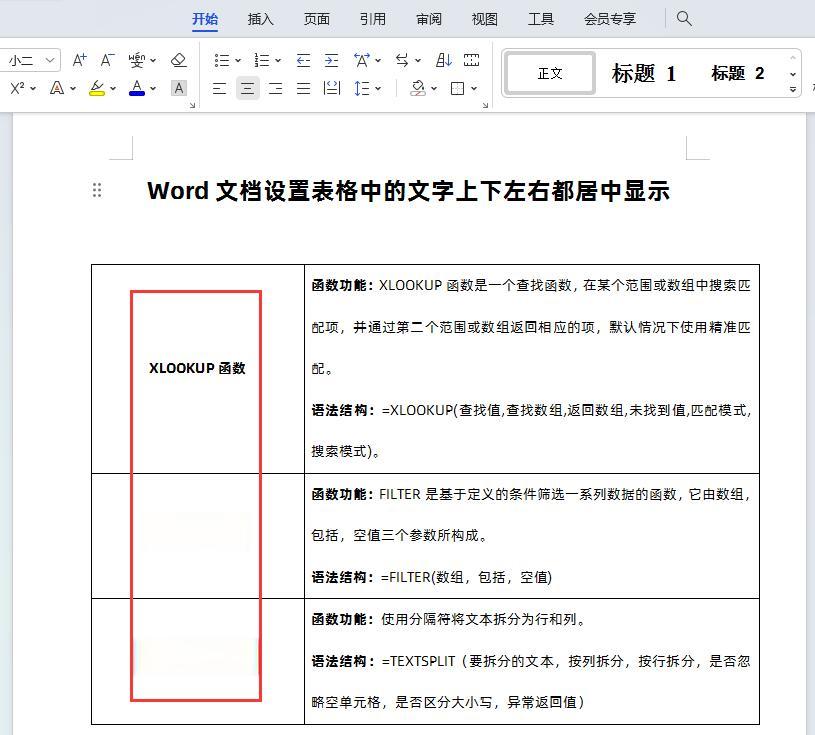Viewport: 815px width, 735px height.
Task: Toggle left text alignment
Action: [x=219, y=88]
